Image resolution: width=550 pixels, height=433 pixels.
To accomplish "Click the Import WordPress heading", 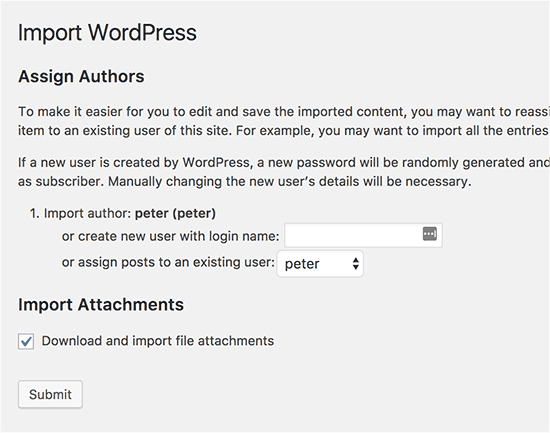I will [x=107, y=33].
